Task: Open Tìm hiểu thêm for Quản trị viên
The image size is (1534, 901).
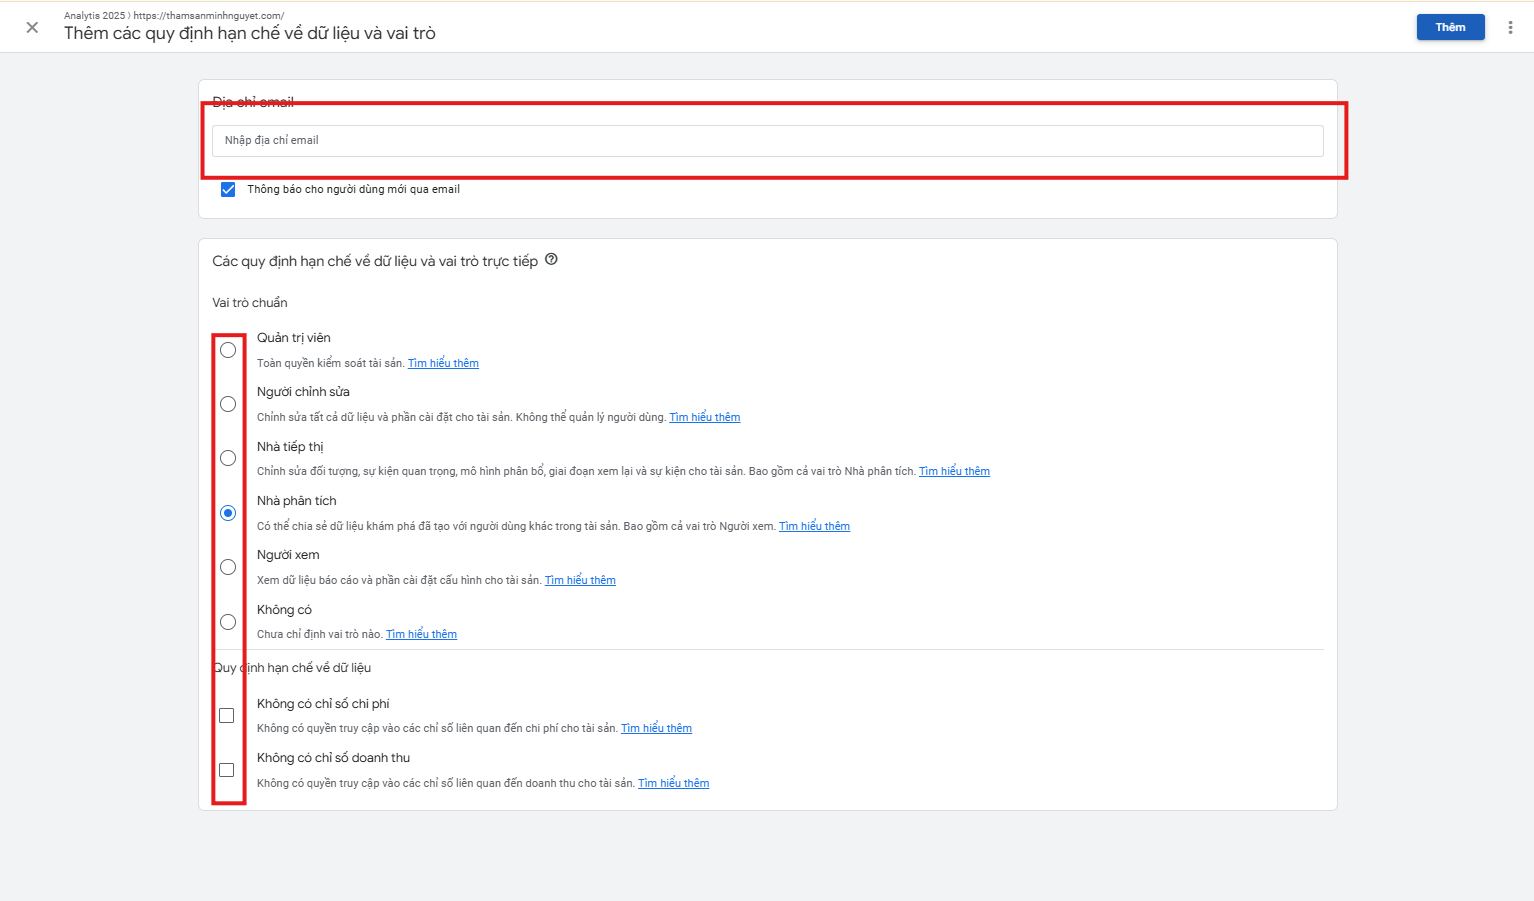Action: pyautogui.click(x=443, y=363)
